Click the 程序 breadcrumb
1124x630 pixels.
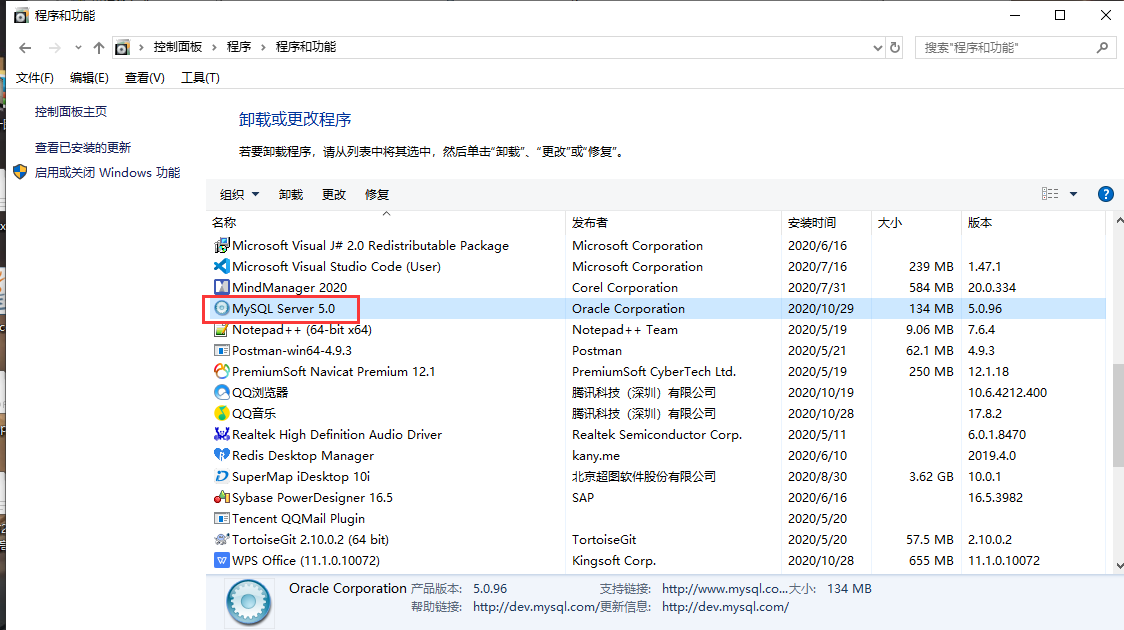[239, 47]
